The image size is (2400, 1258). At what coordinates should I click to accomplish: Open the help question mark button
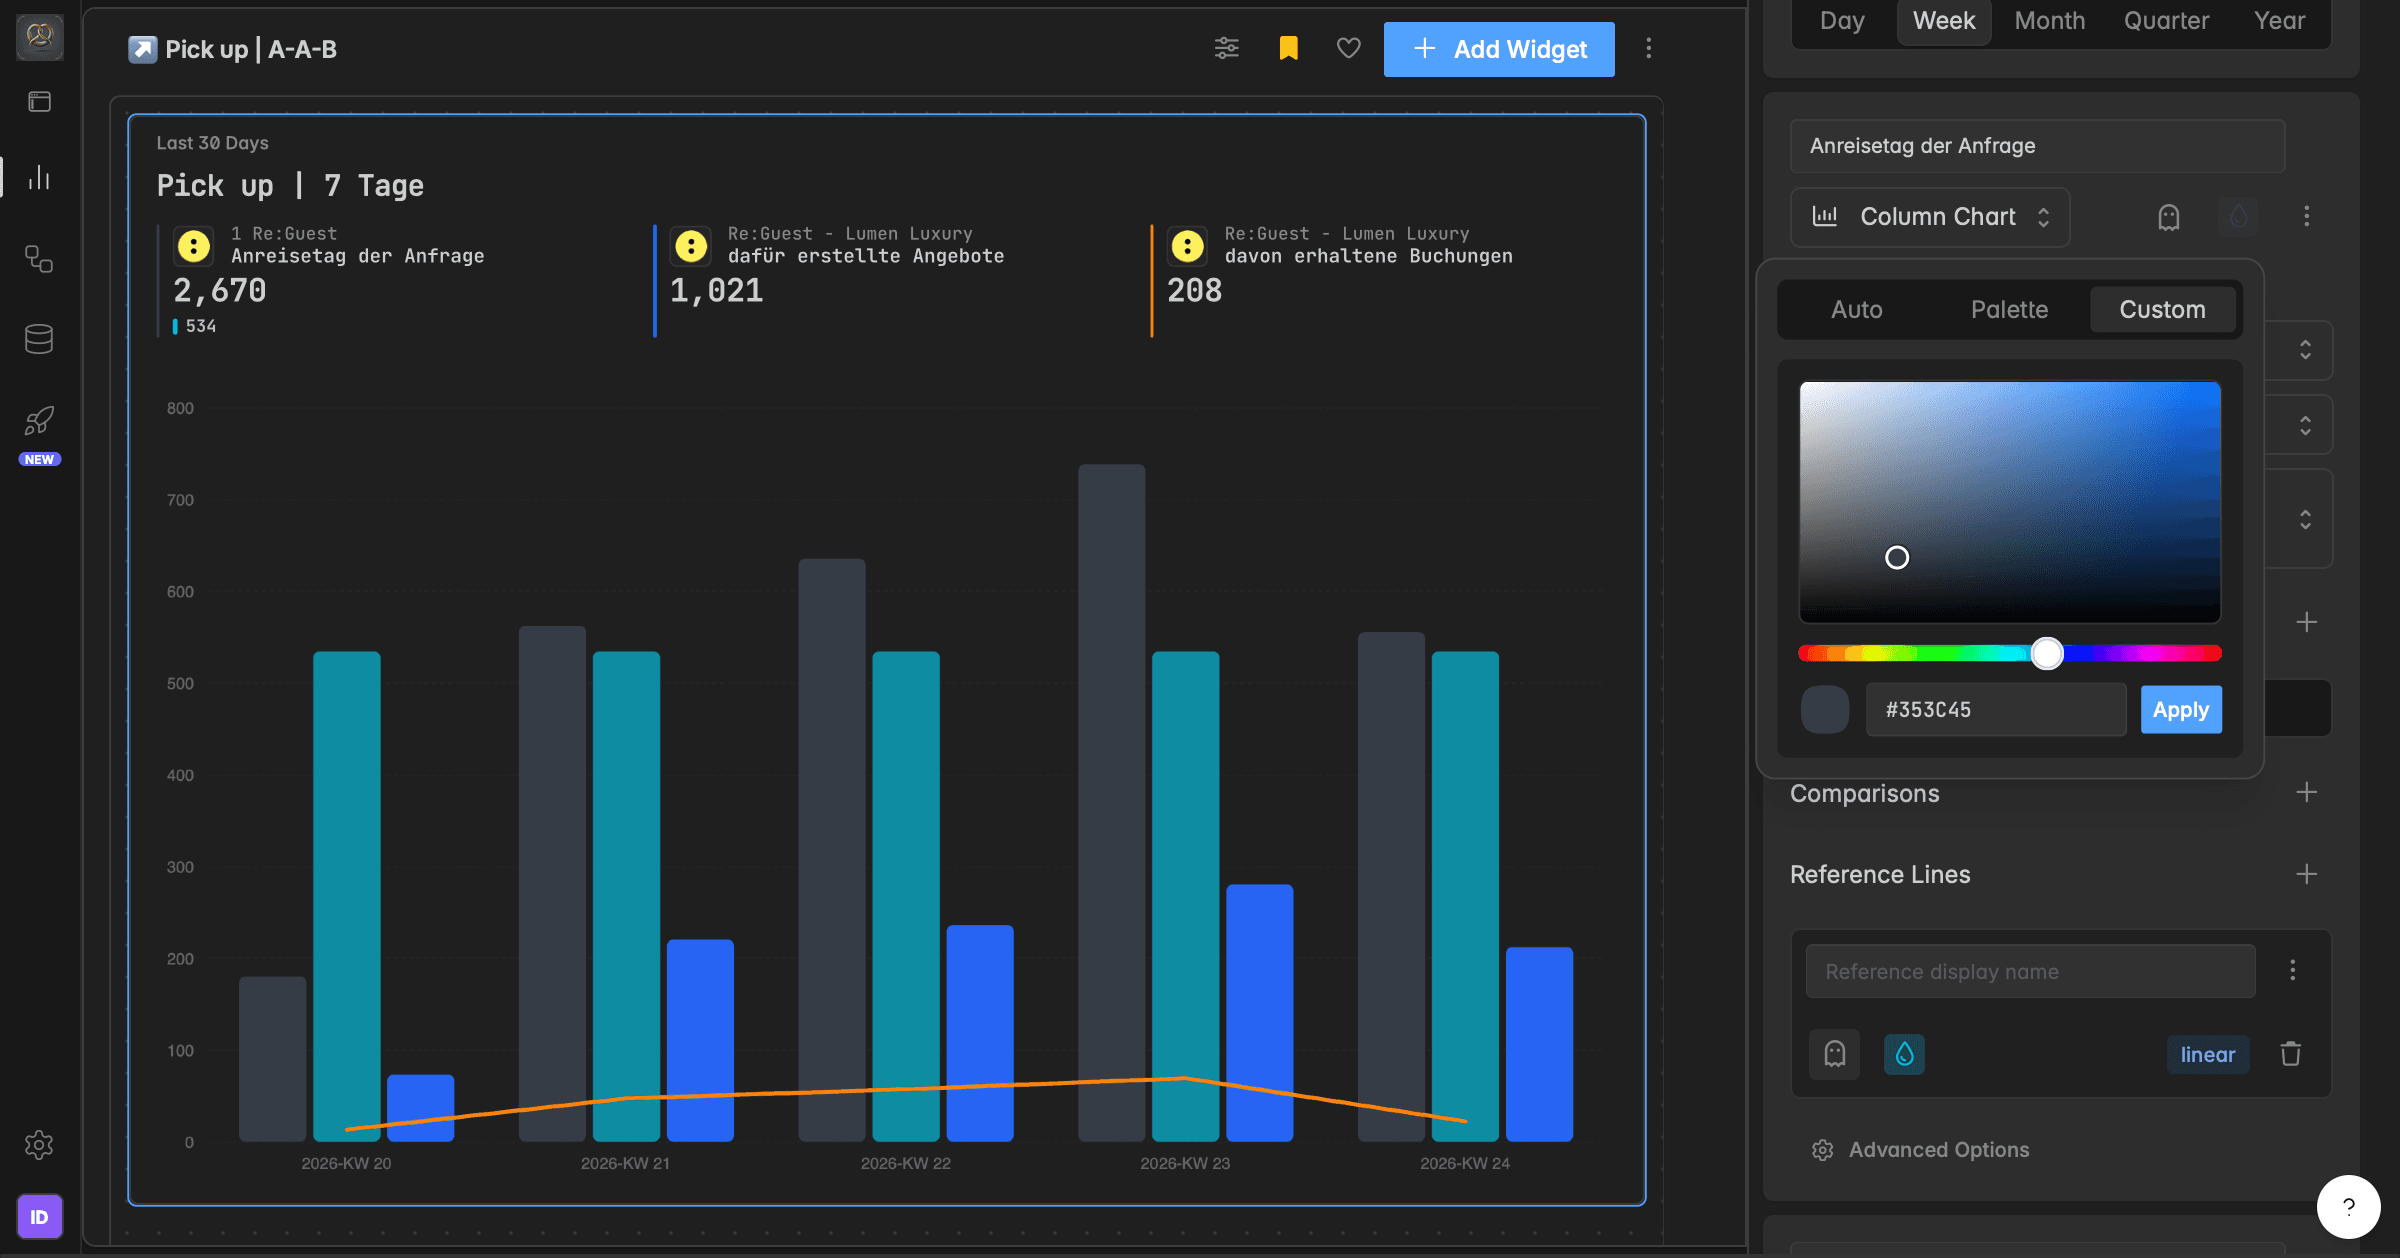pyautogui.click(x=2349, y=1207)
